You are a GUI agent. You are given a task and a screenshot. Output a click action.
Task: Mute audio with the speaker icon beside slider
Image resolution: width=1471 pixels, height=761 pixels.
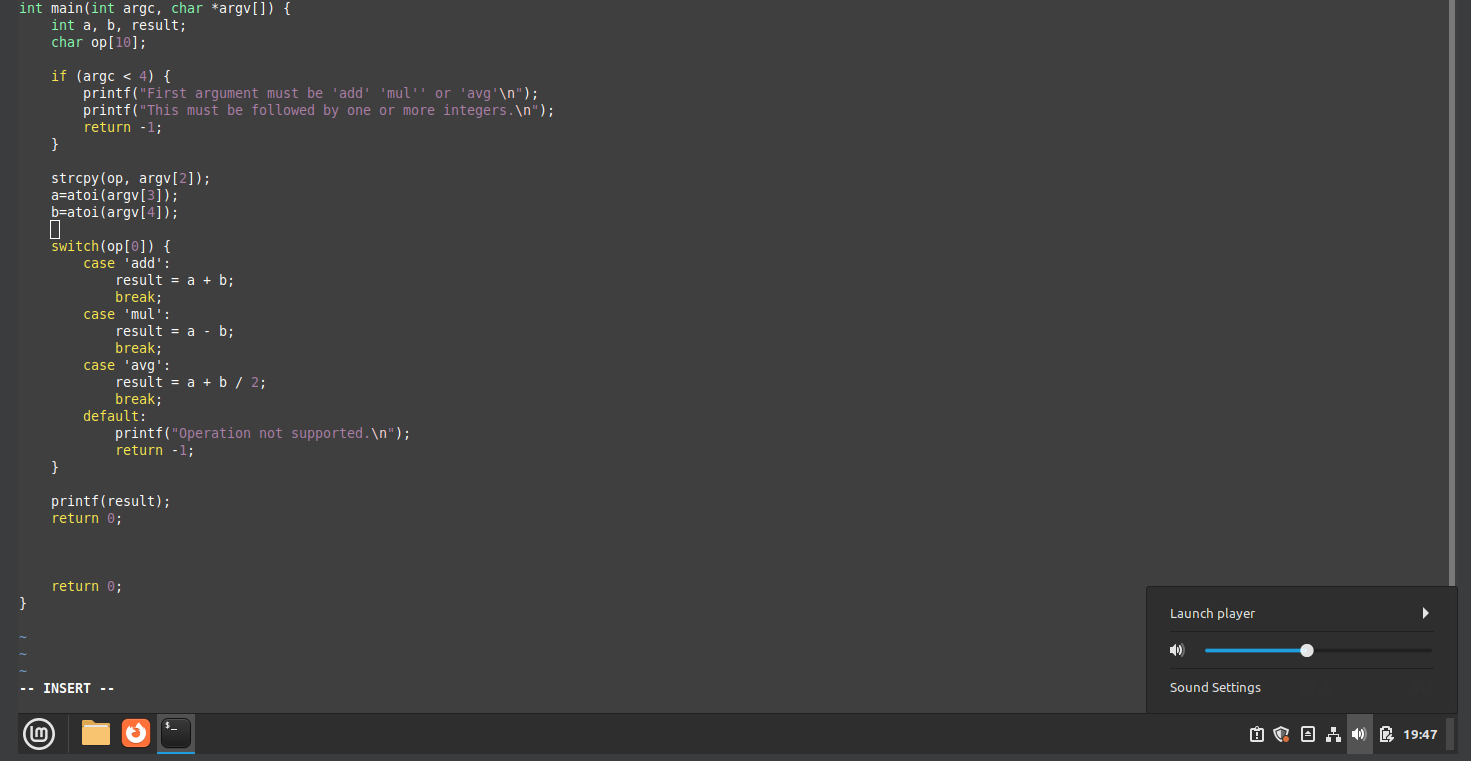(x=1177, y=651)
